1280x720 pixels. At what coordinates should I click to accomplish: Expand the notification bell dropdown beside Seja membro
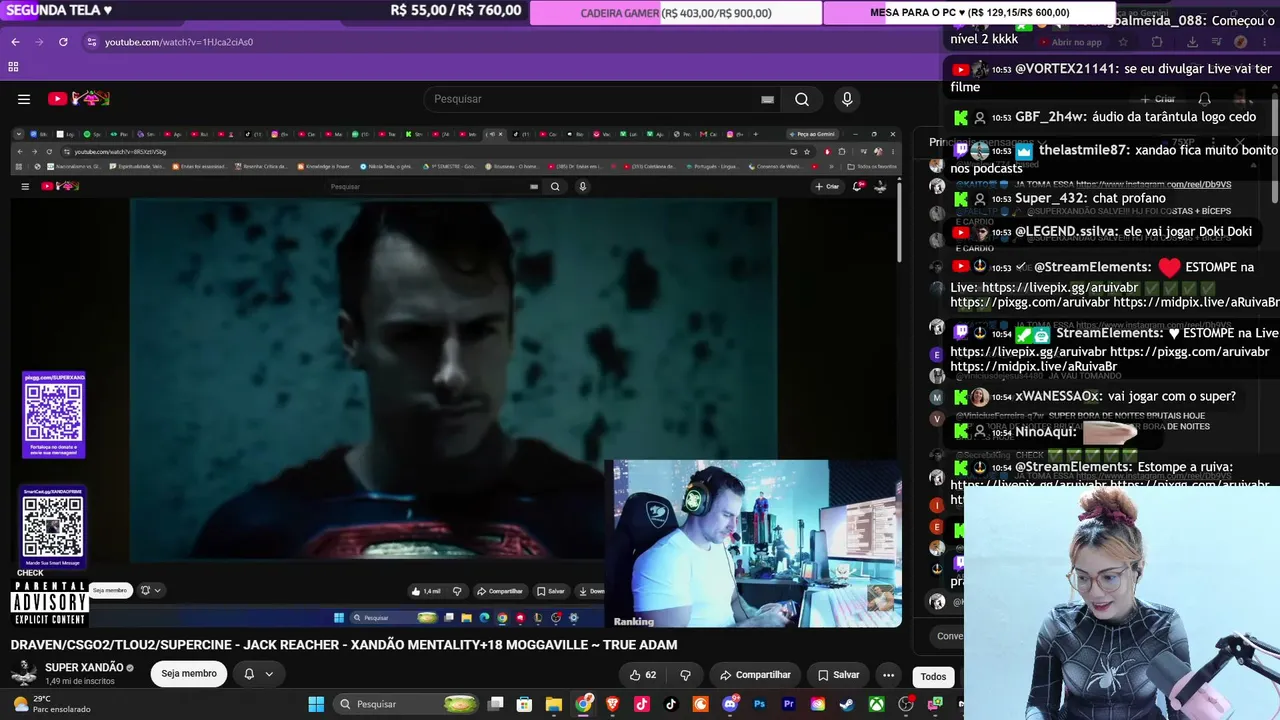pos(258,674)
